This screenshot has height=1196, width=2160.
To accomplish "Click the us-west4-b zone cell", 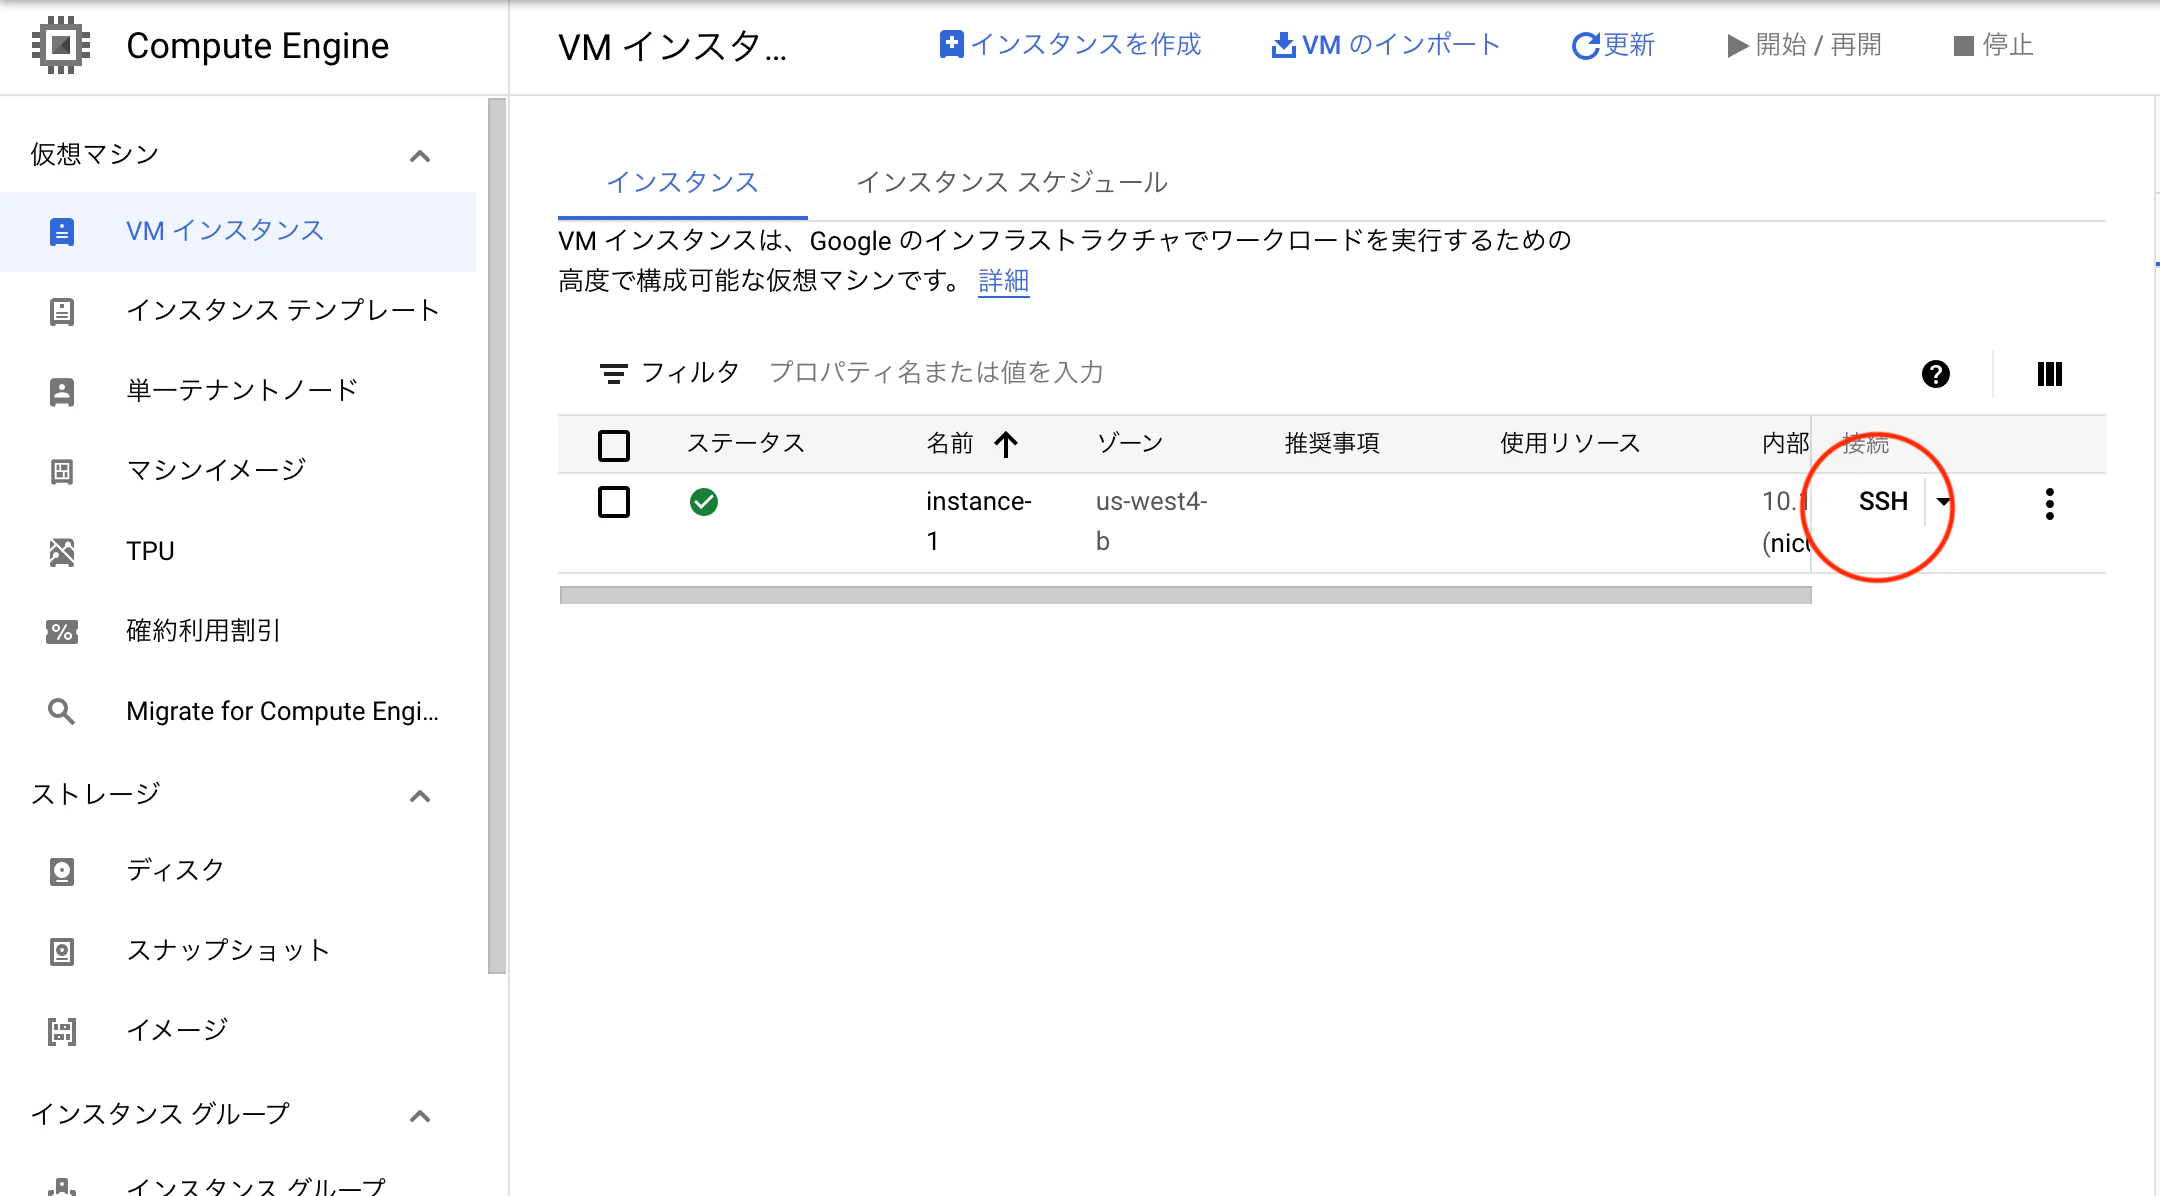I will [x=1151, y=521].
